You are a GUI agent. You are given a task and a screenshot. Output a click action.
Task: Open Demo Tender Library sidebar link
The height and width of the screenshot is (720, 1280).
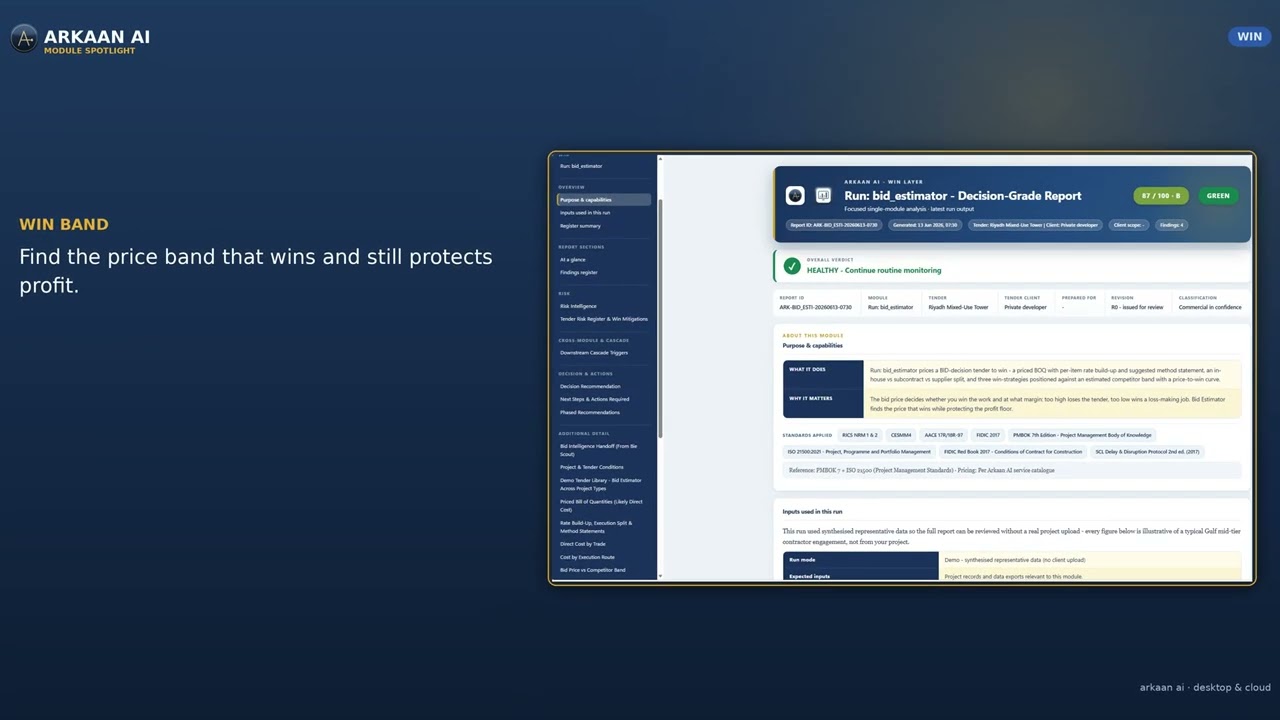pos(601,484)
